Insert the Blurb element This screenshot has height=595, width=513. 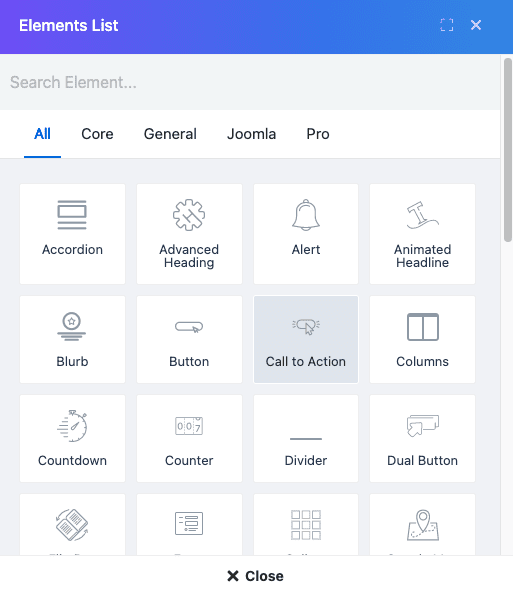(72, 340)
